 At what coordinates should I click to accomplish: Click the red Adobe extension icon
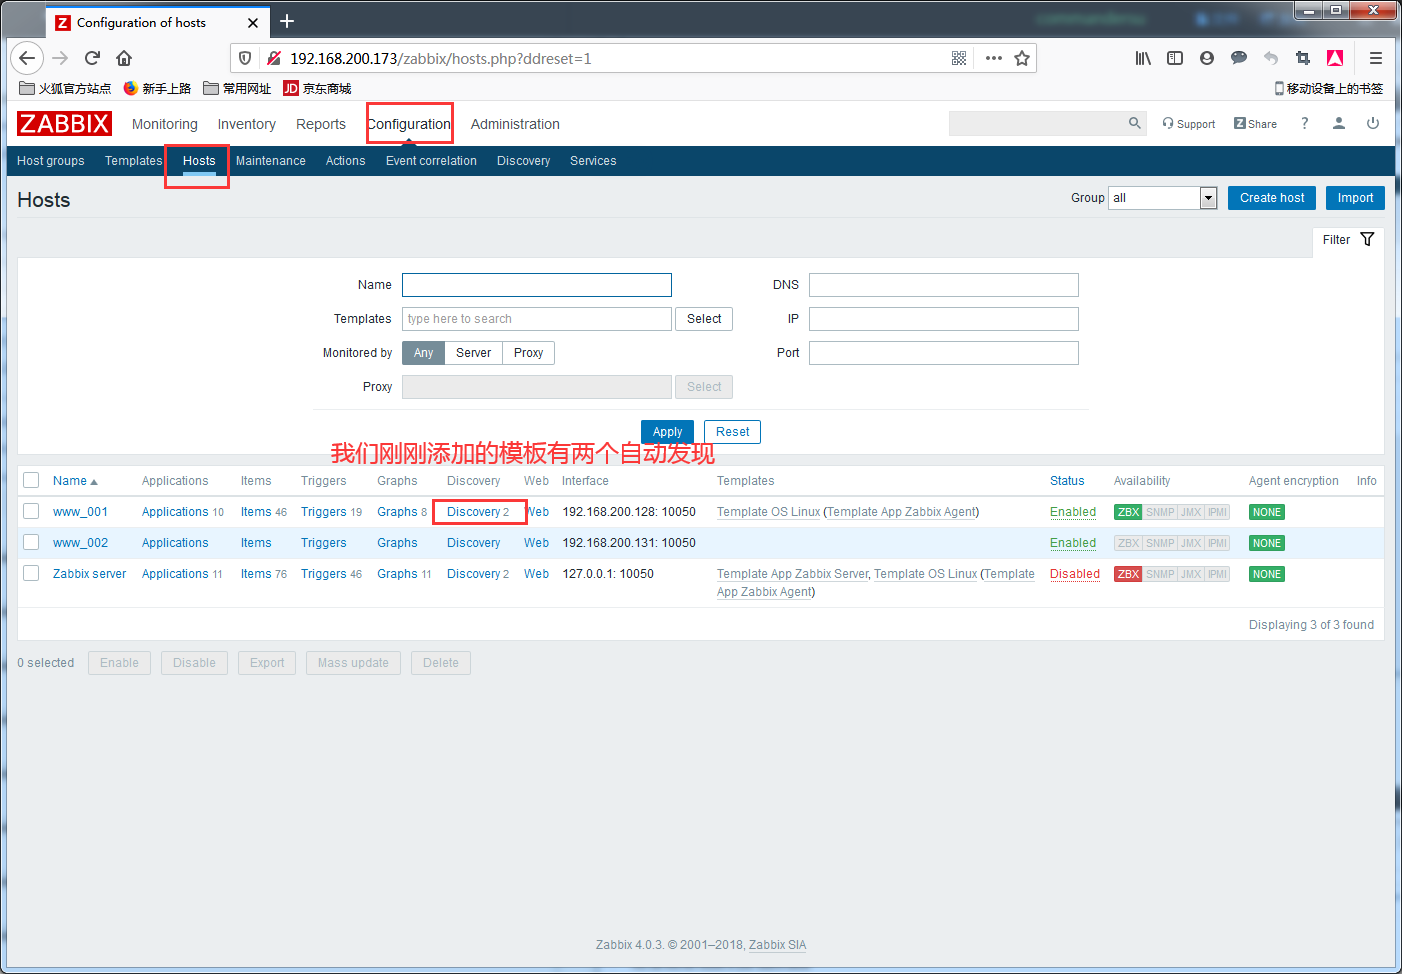1335,58
